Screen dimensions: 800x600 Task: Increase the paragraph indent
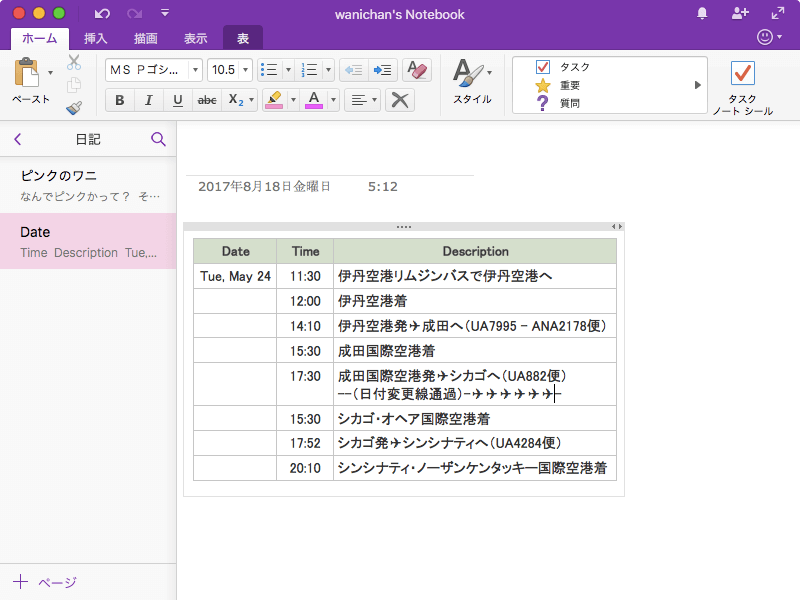382,70
